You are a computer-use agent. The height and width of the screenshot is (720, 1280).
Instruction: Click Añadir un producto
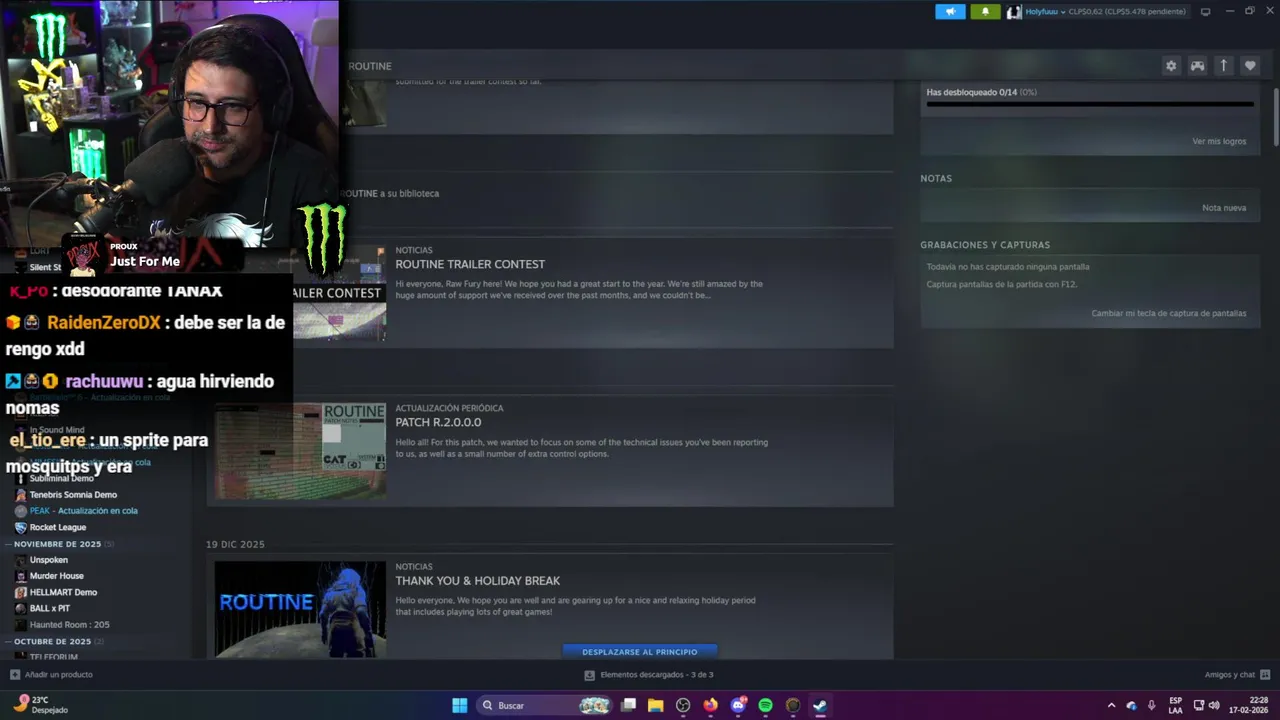[x=51, y=675]
